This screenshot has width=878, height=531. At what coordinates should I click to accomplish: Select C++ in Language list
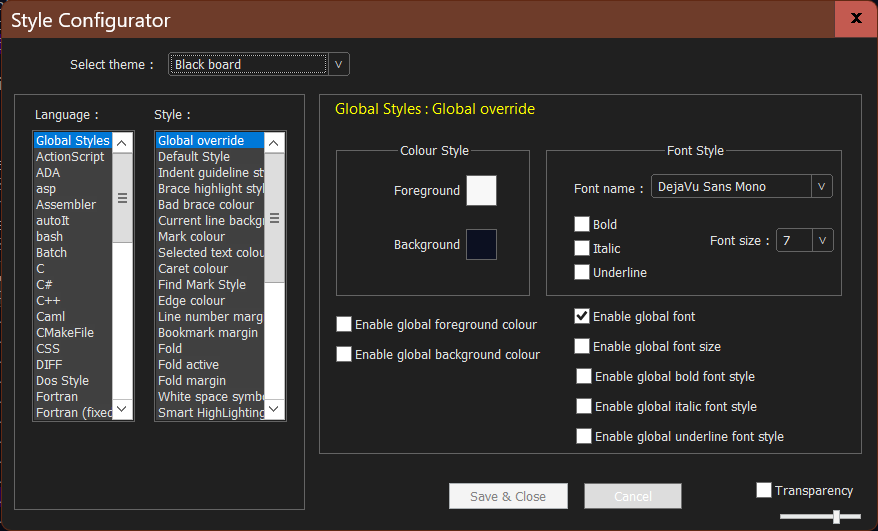point(73,300)
